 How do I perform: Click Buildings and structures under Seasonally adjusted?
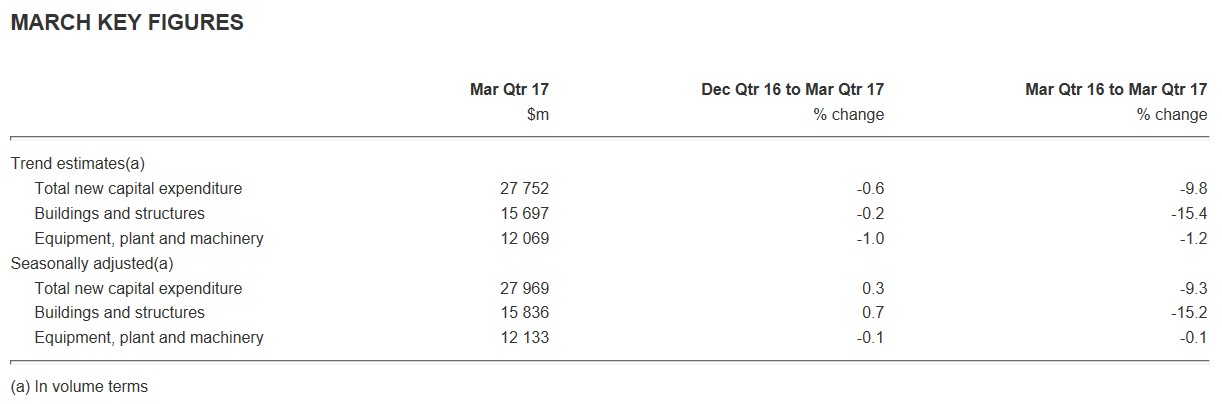[x=119, y=312]
